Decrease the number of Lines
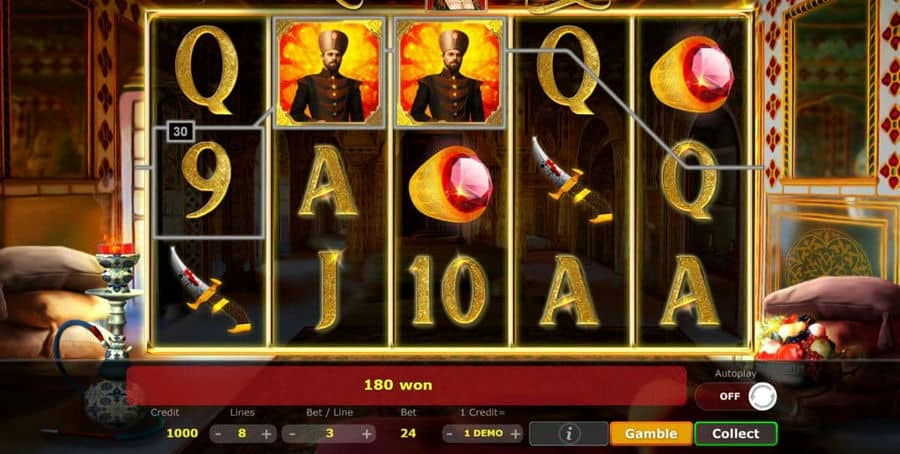 pos(218,433)
